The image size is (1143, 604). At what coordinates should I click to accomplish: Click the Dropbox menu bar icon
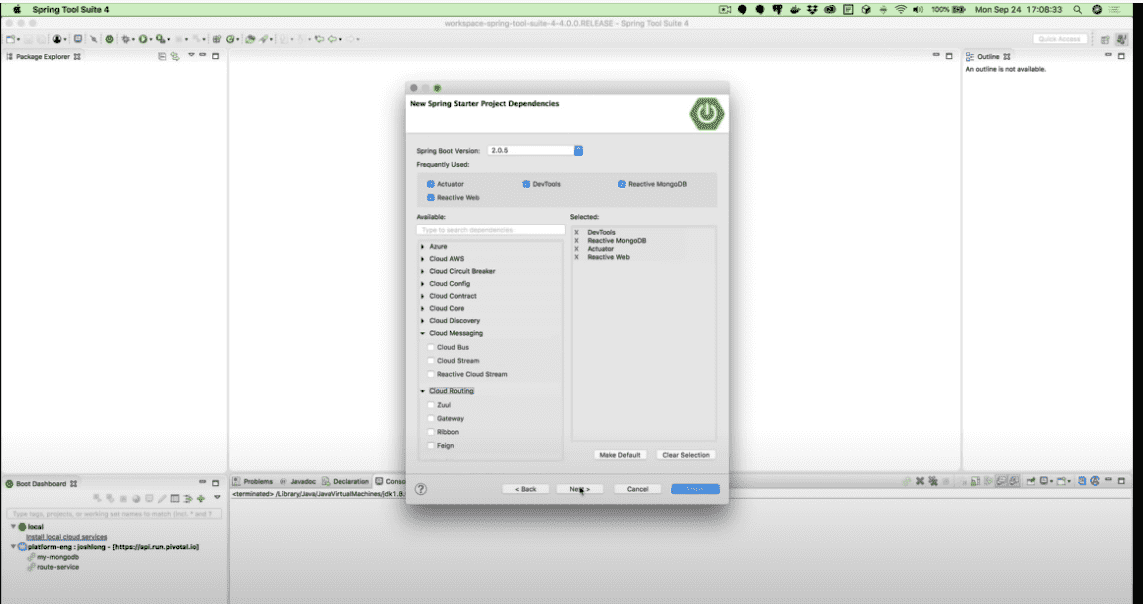coord(812,9)
